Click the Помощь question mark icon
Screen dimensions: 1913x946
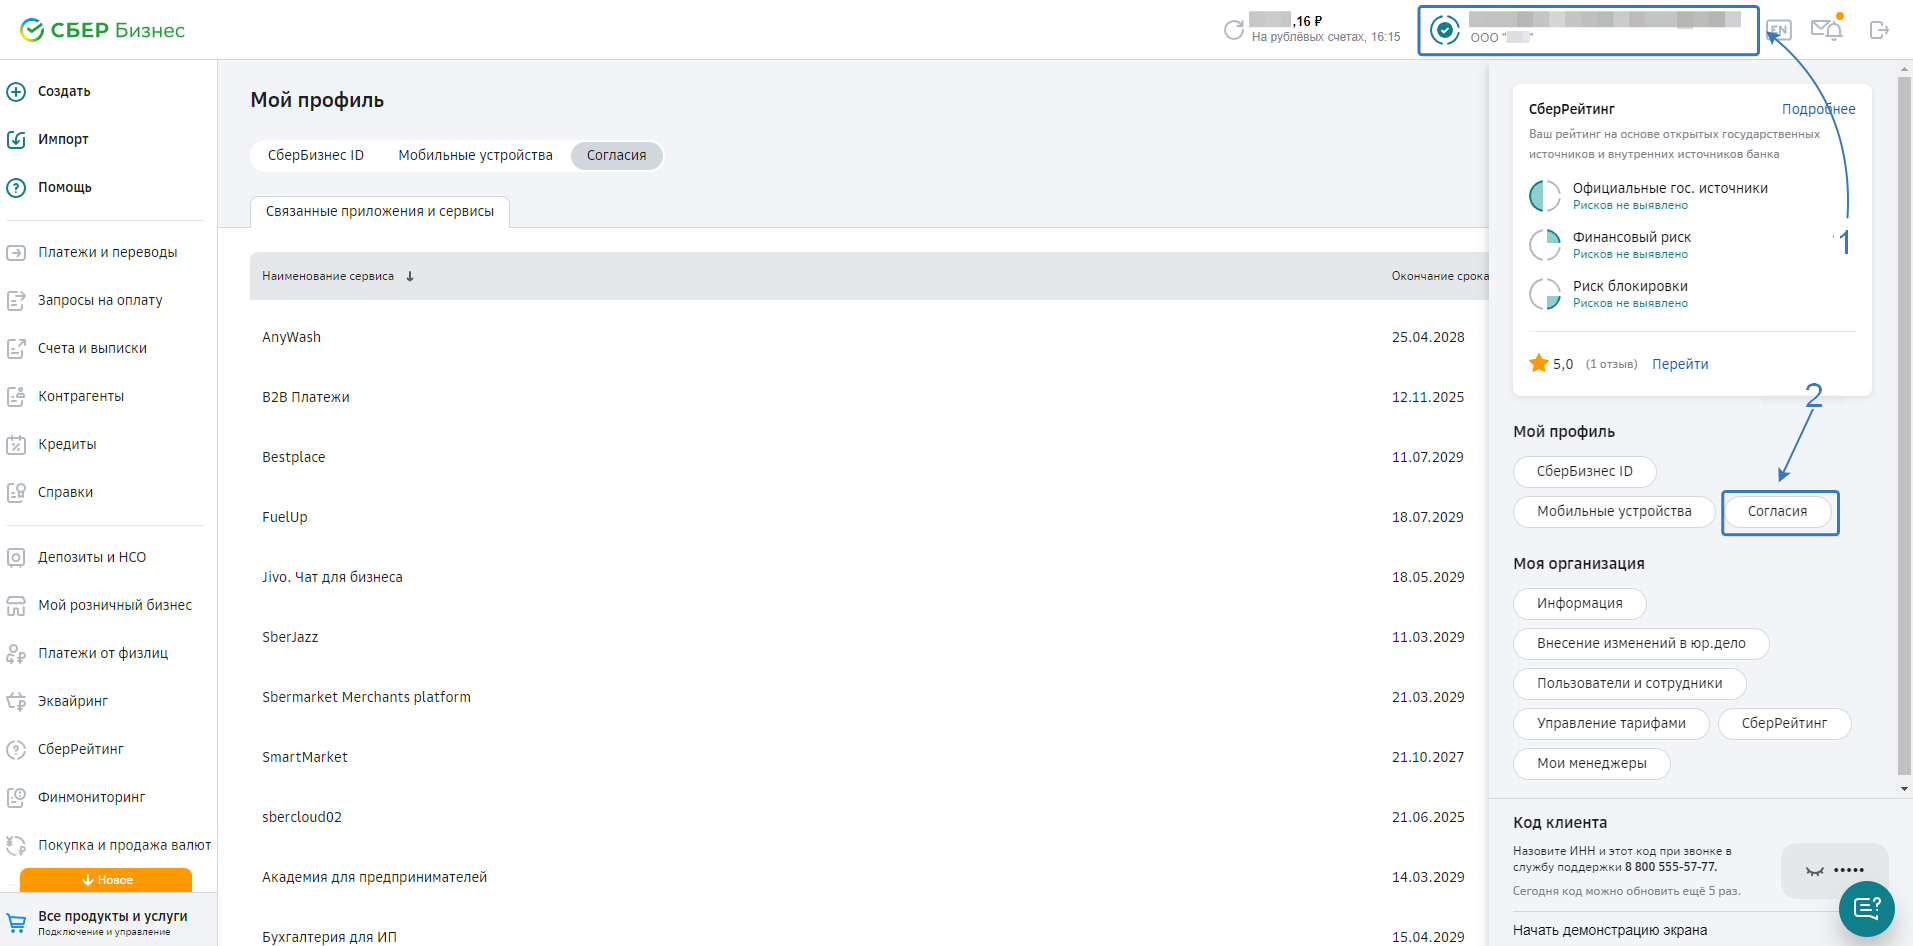16,188
